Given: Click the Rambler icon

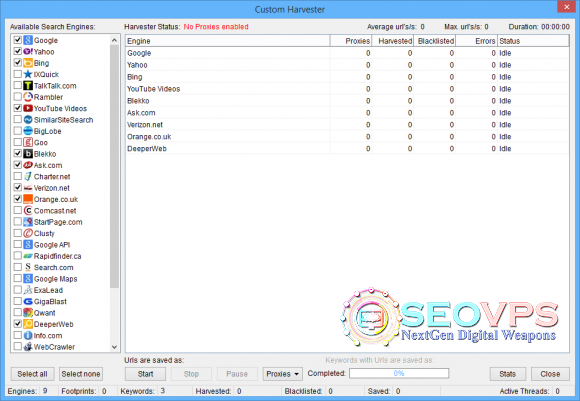Looking at the screenshot, I should click(28, 97).
